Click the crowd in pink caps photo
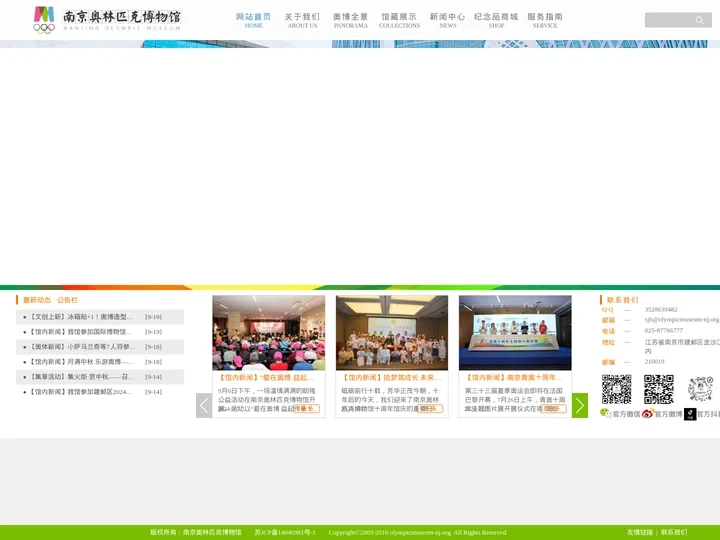 (269, 333)
